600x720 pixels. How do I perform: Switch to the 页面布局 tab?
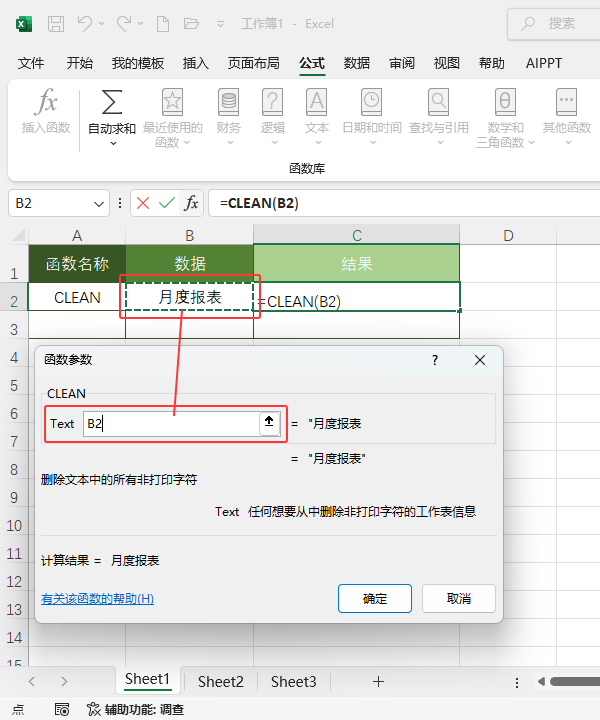[x=253, y=63]
